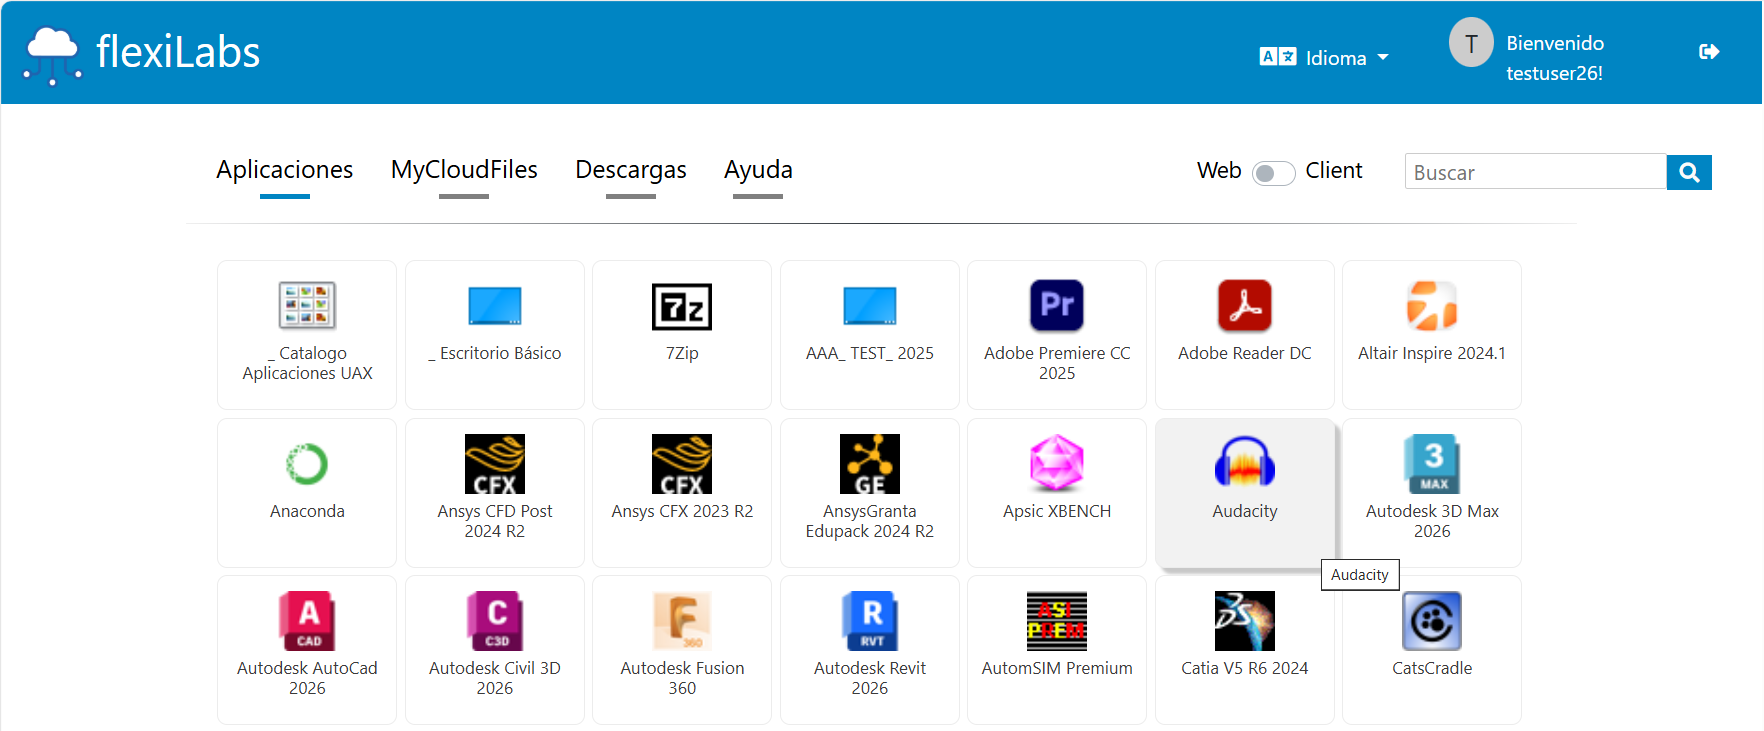Open the Apsic XBENCH gem icon
Image resolution: width=1764 pixels, height=731 pixels.
(x=1056, y=464)
